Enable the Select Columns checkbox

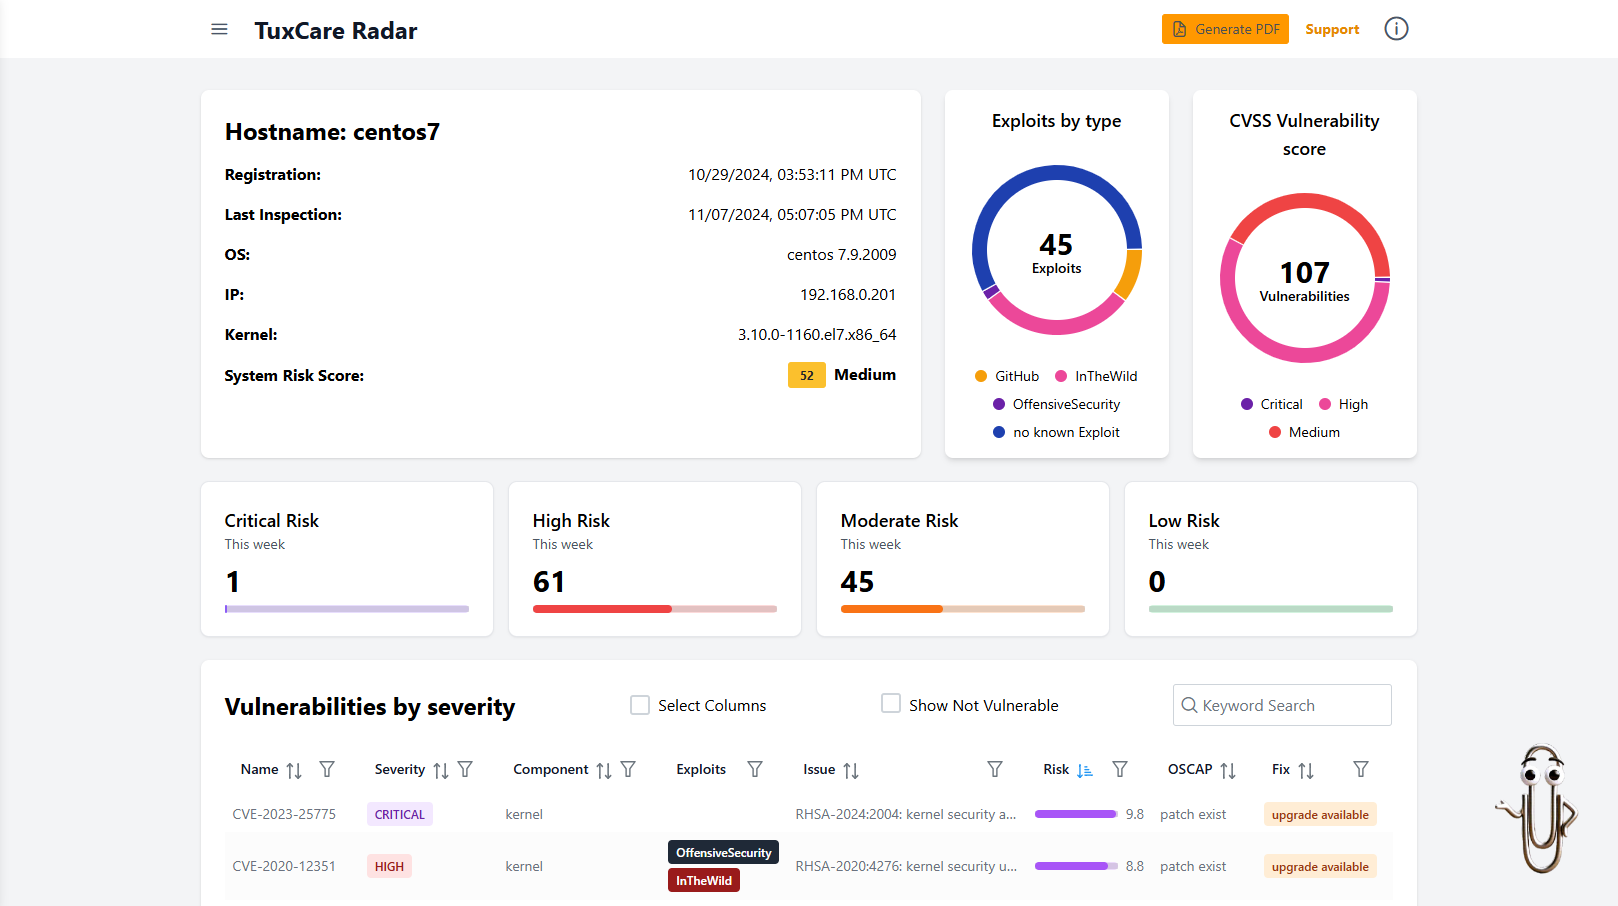click(640, 705)
